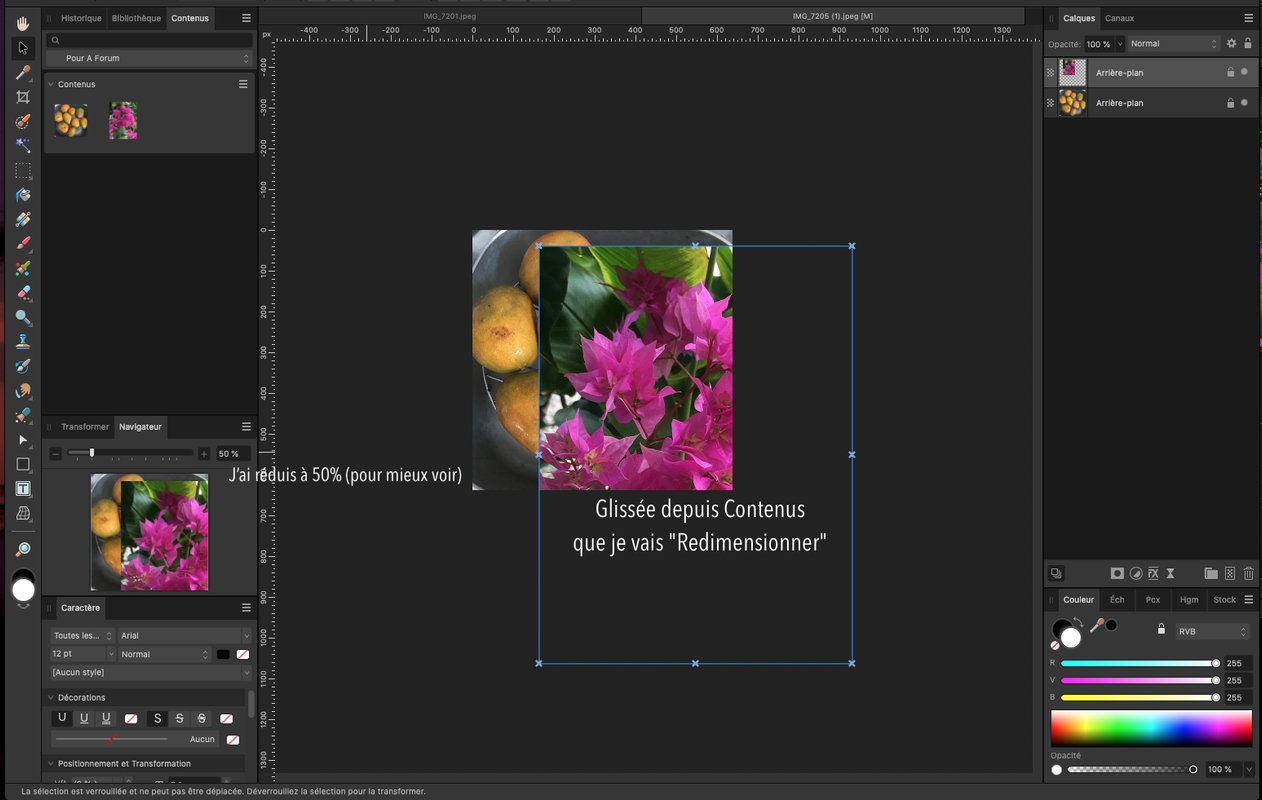Adjust the R red channel slider
Screen dimensions: 1262x800
[x=1138, y=663]
